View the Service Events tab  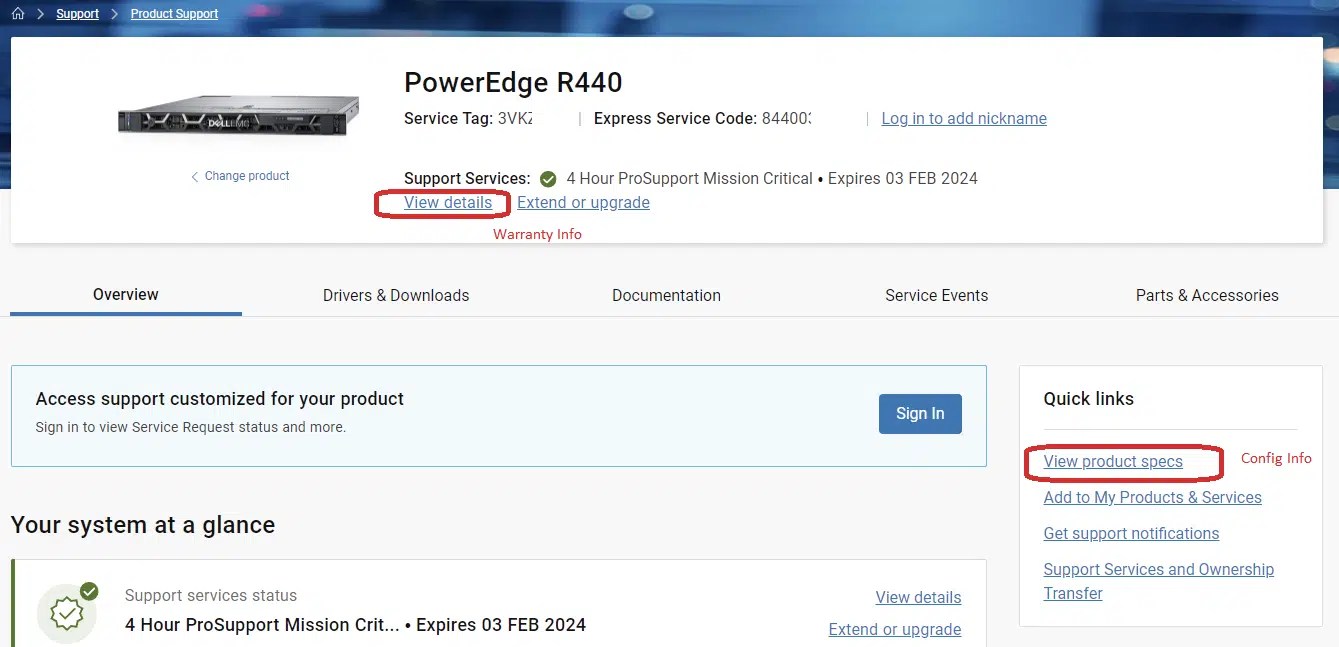click(936, 295)
